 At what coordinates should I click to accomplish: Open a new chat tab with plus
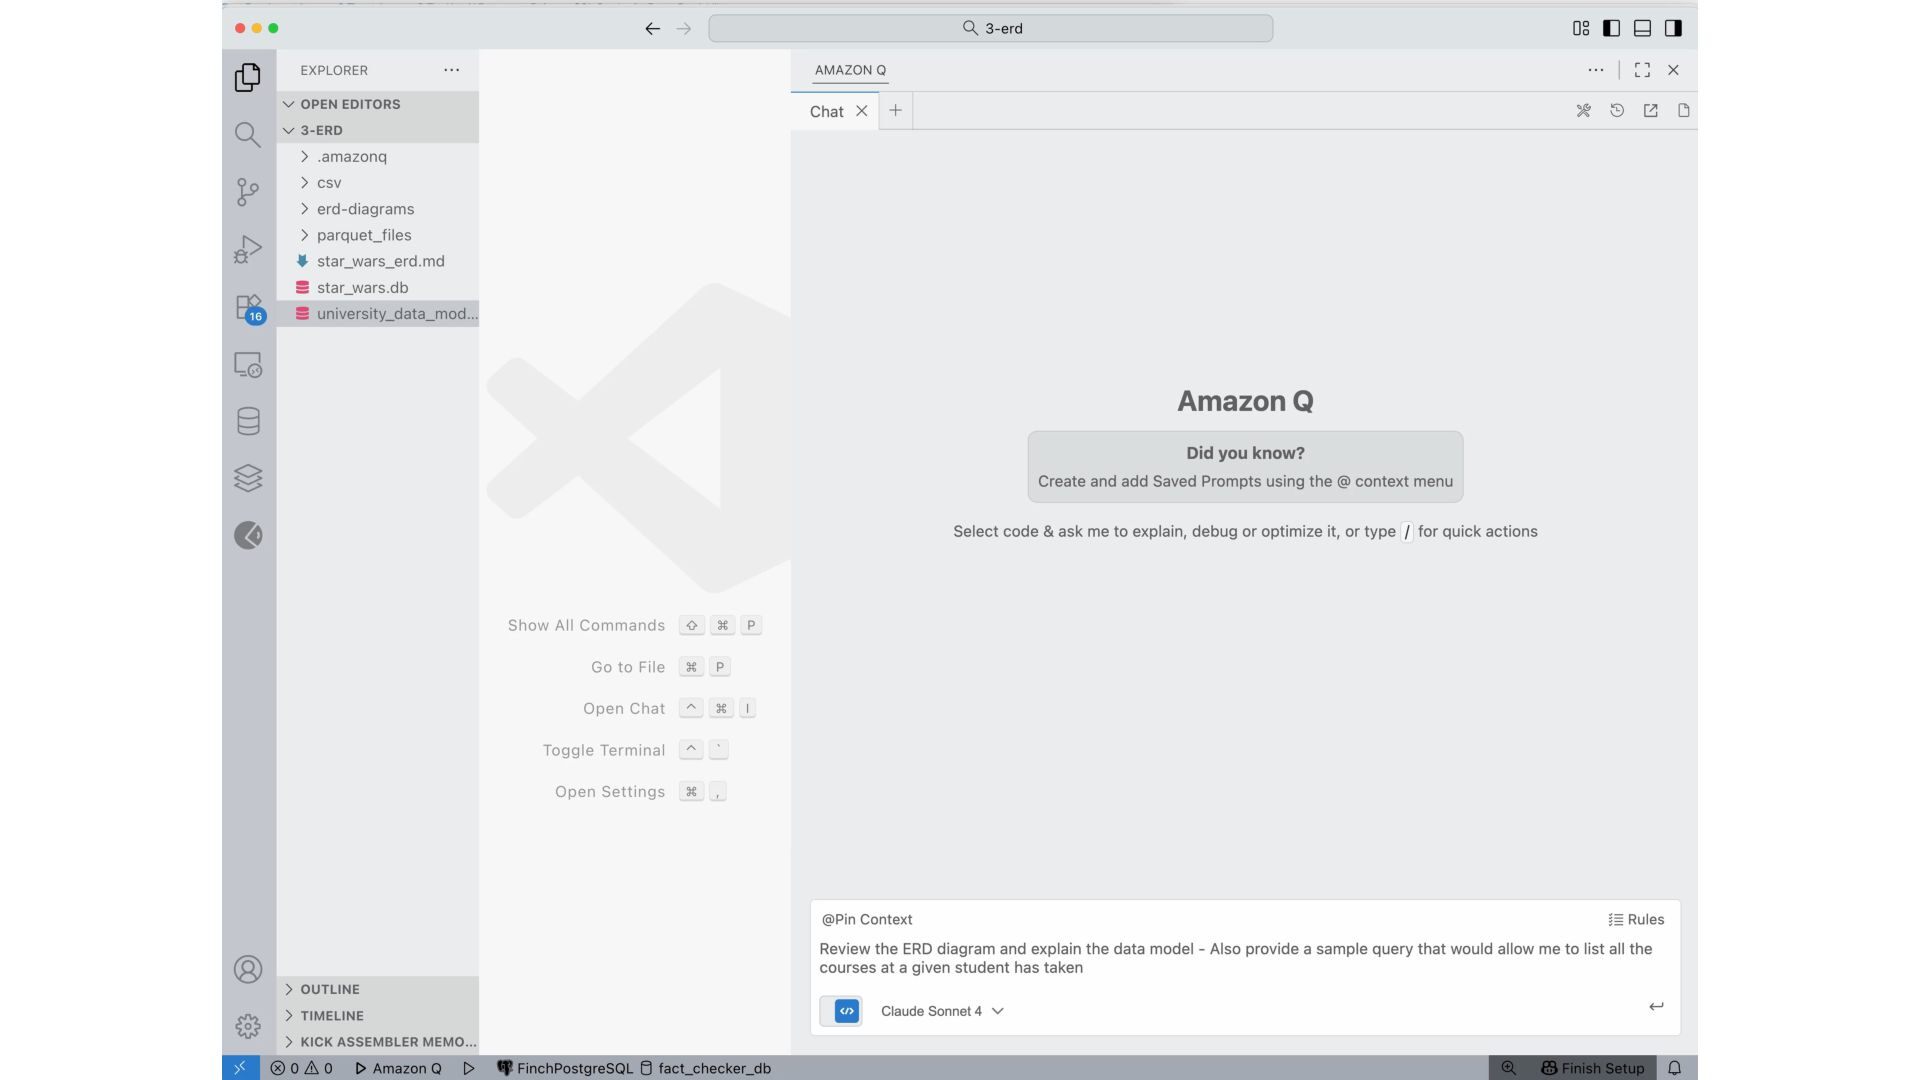coord(895,111)
